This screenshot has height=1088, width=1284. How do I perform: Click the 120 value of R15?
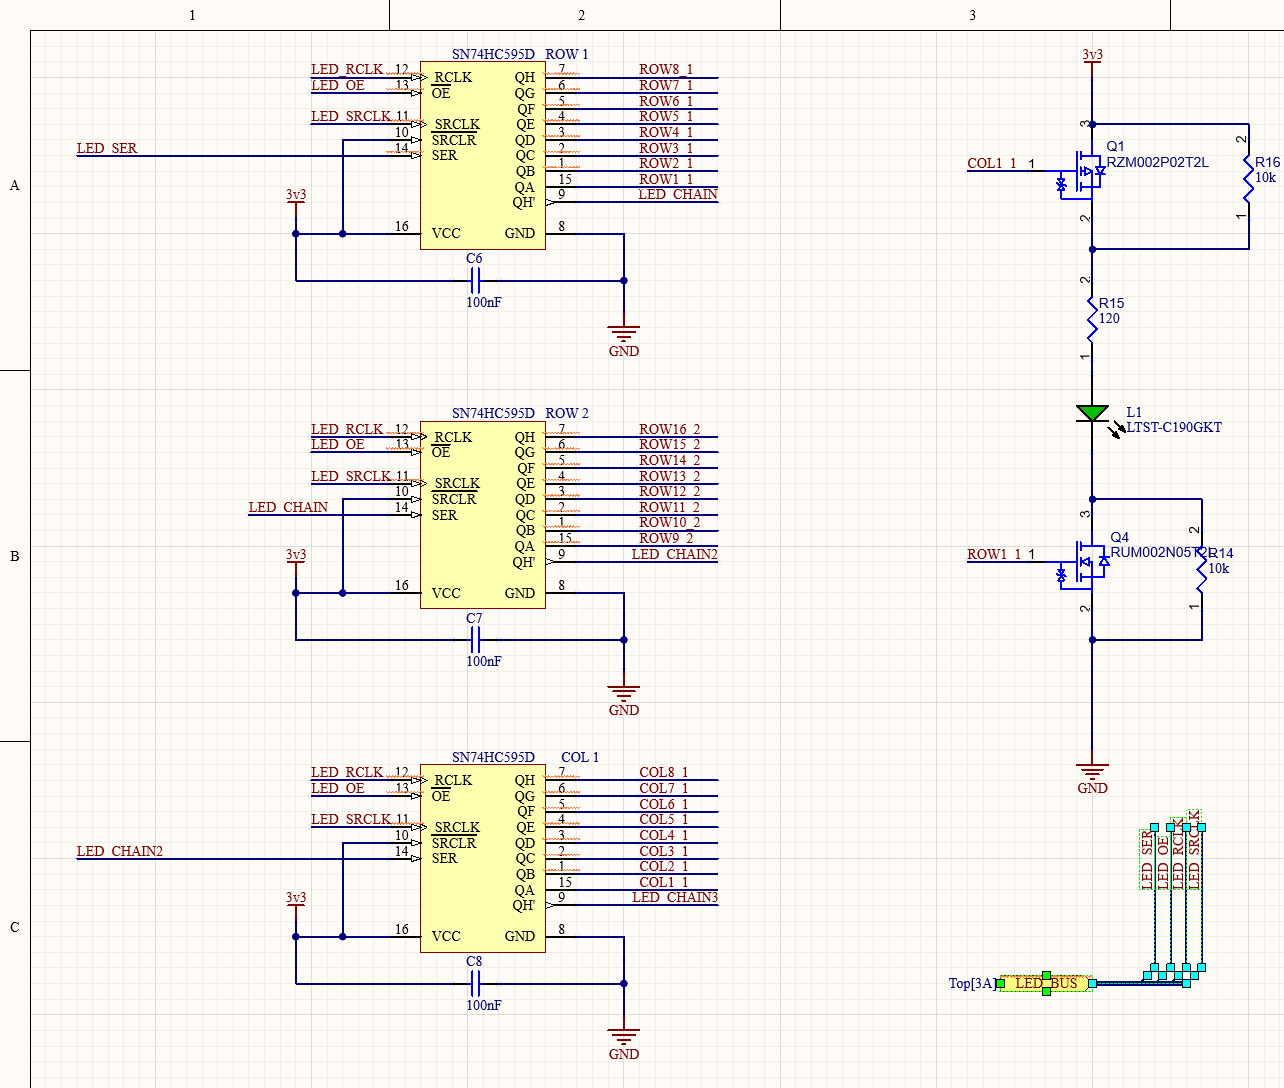click(x=1109, y=318)
